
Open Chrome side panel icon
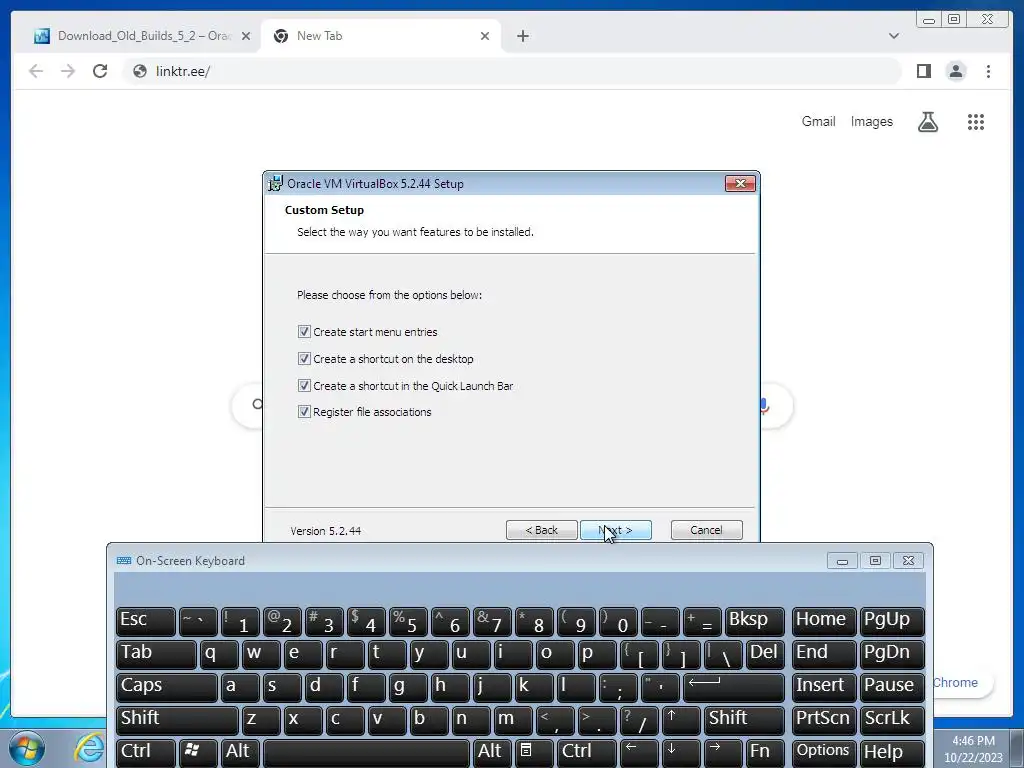click(x=923, y=71)
